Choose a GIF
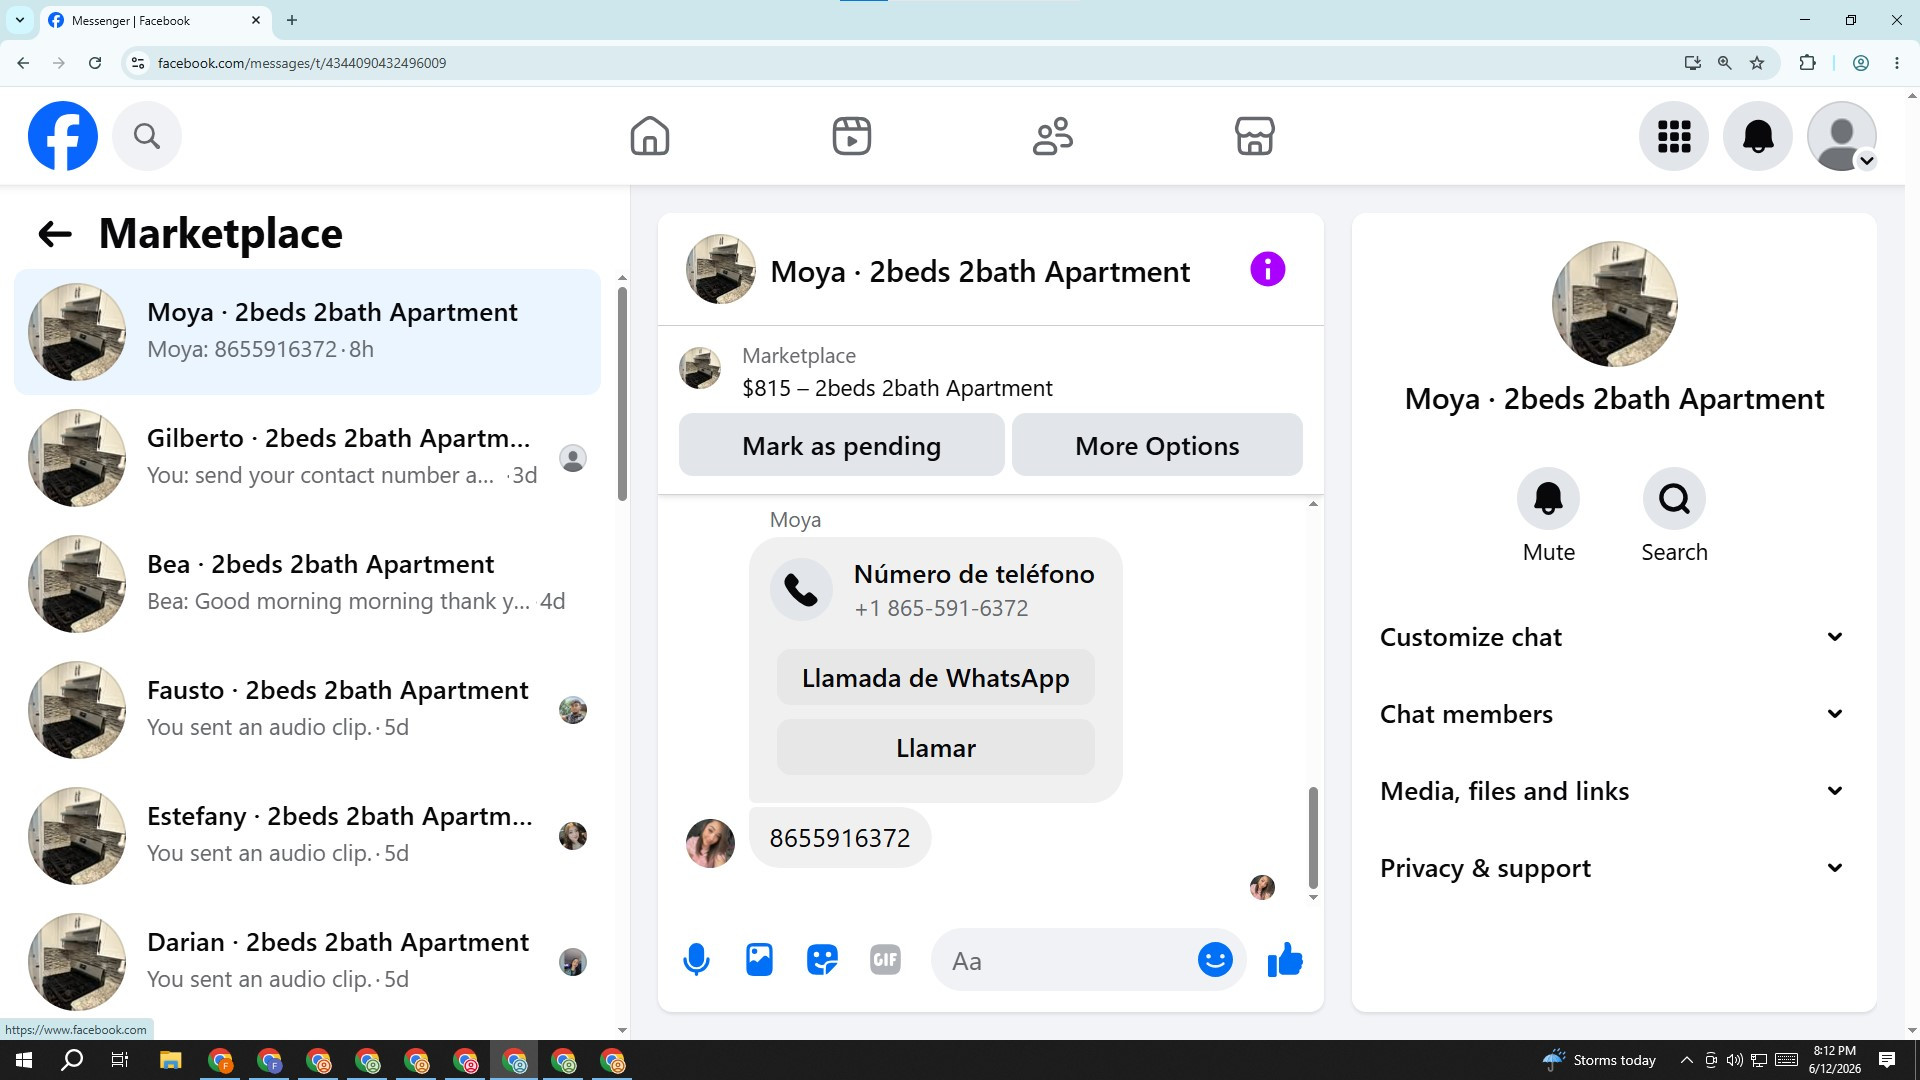This screenshot has width=1920, height=1080. pos(885,960)
